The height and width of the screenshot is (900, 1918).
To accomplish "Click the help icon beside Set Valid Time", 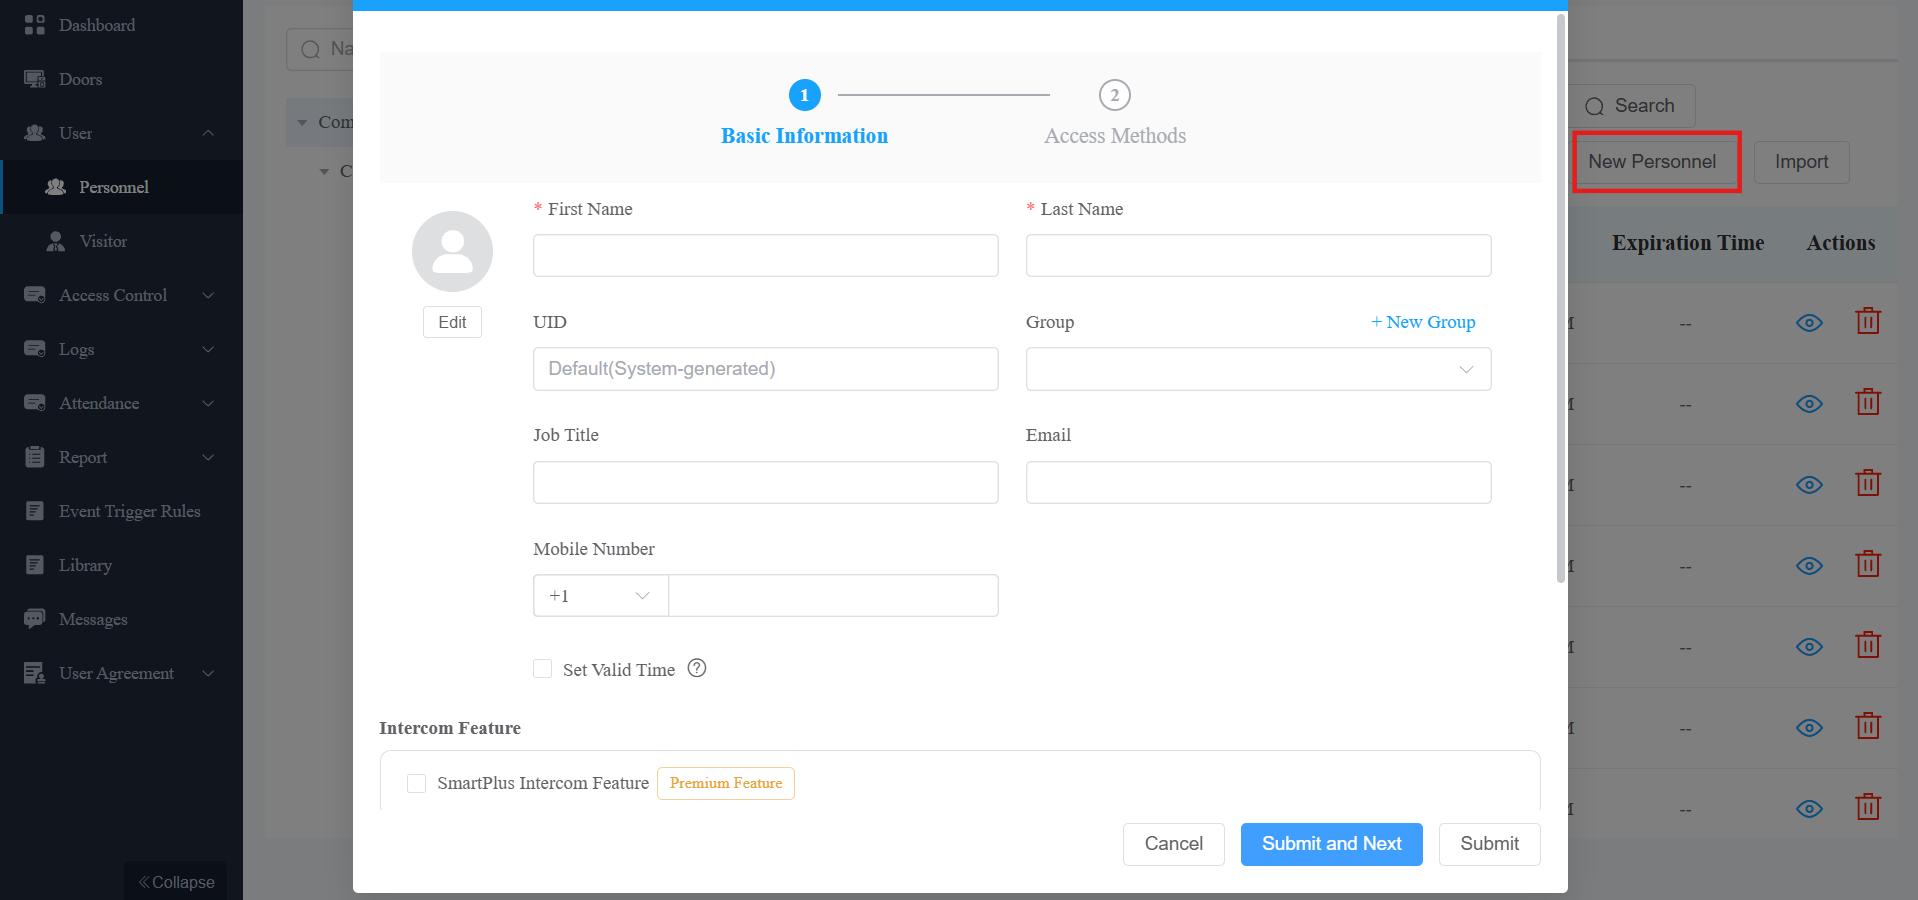I will coord(697,668).
